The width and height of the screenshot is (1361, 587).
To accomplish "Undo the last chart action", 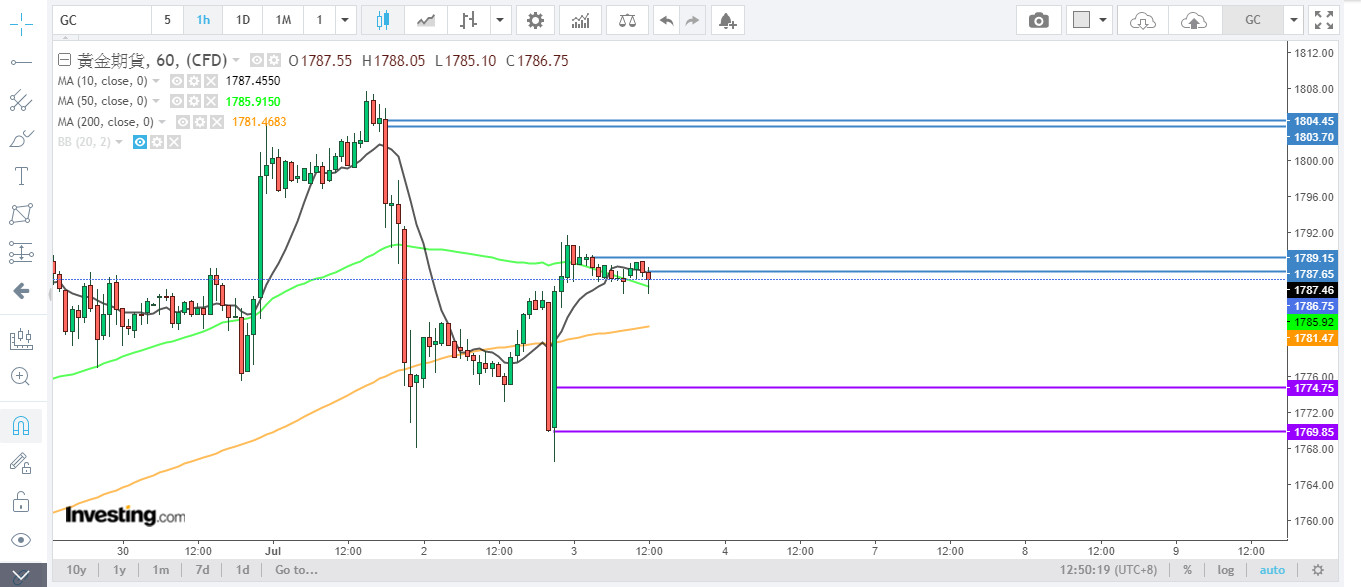I will [x=666, y=20].
